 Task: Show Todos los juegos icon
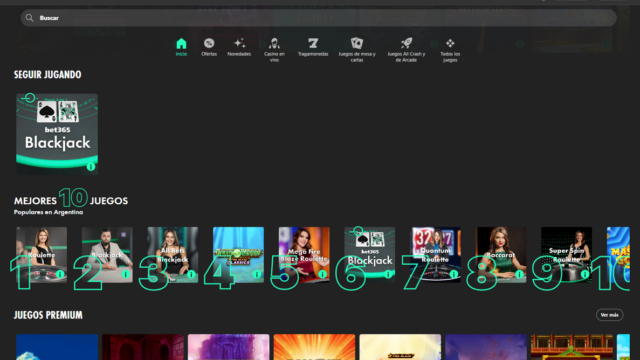450,43
